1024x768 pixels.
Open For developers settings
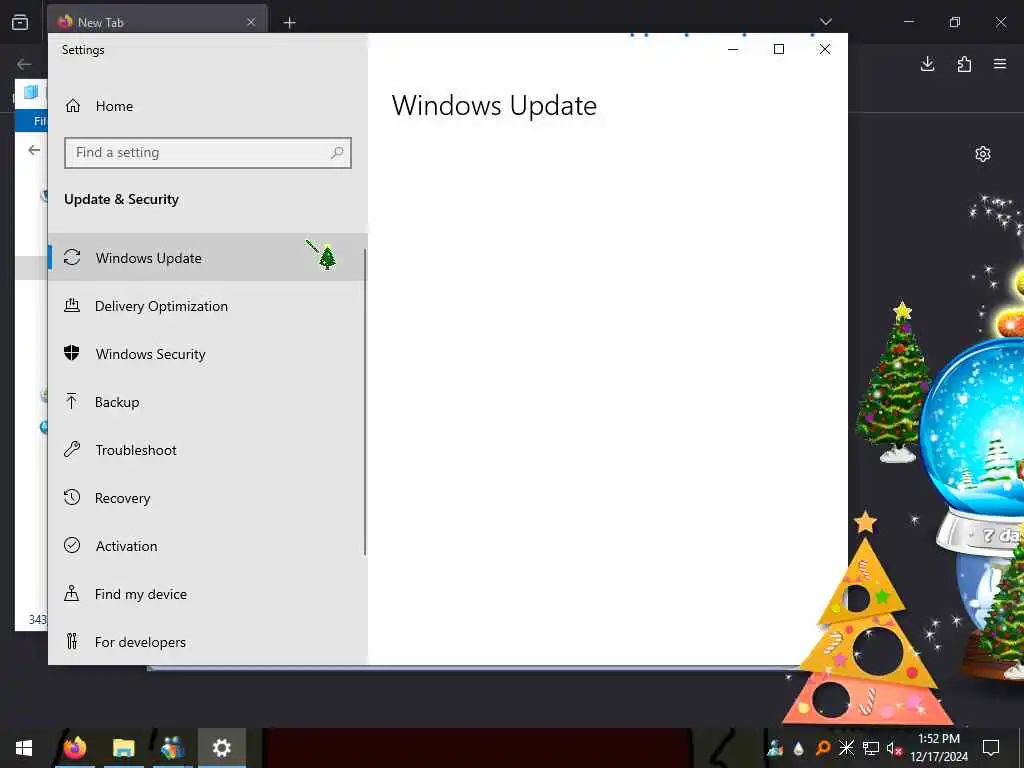click(208, 642)
